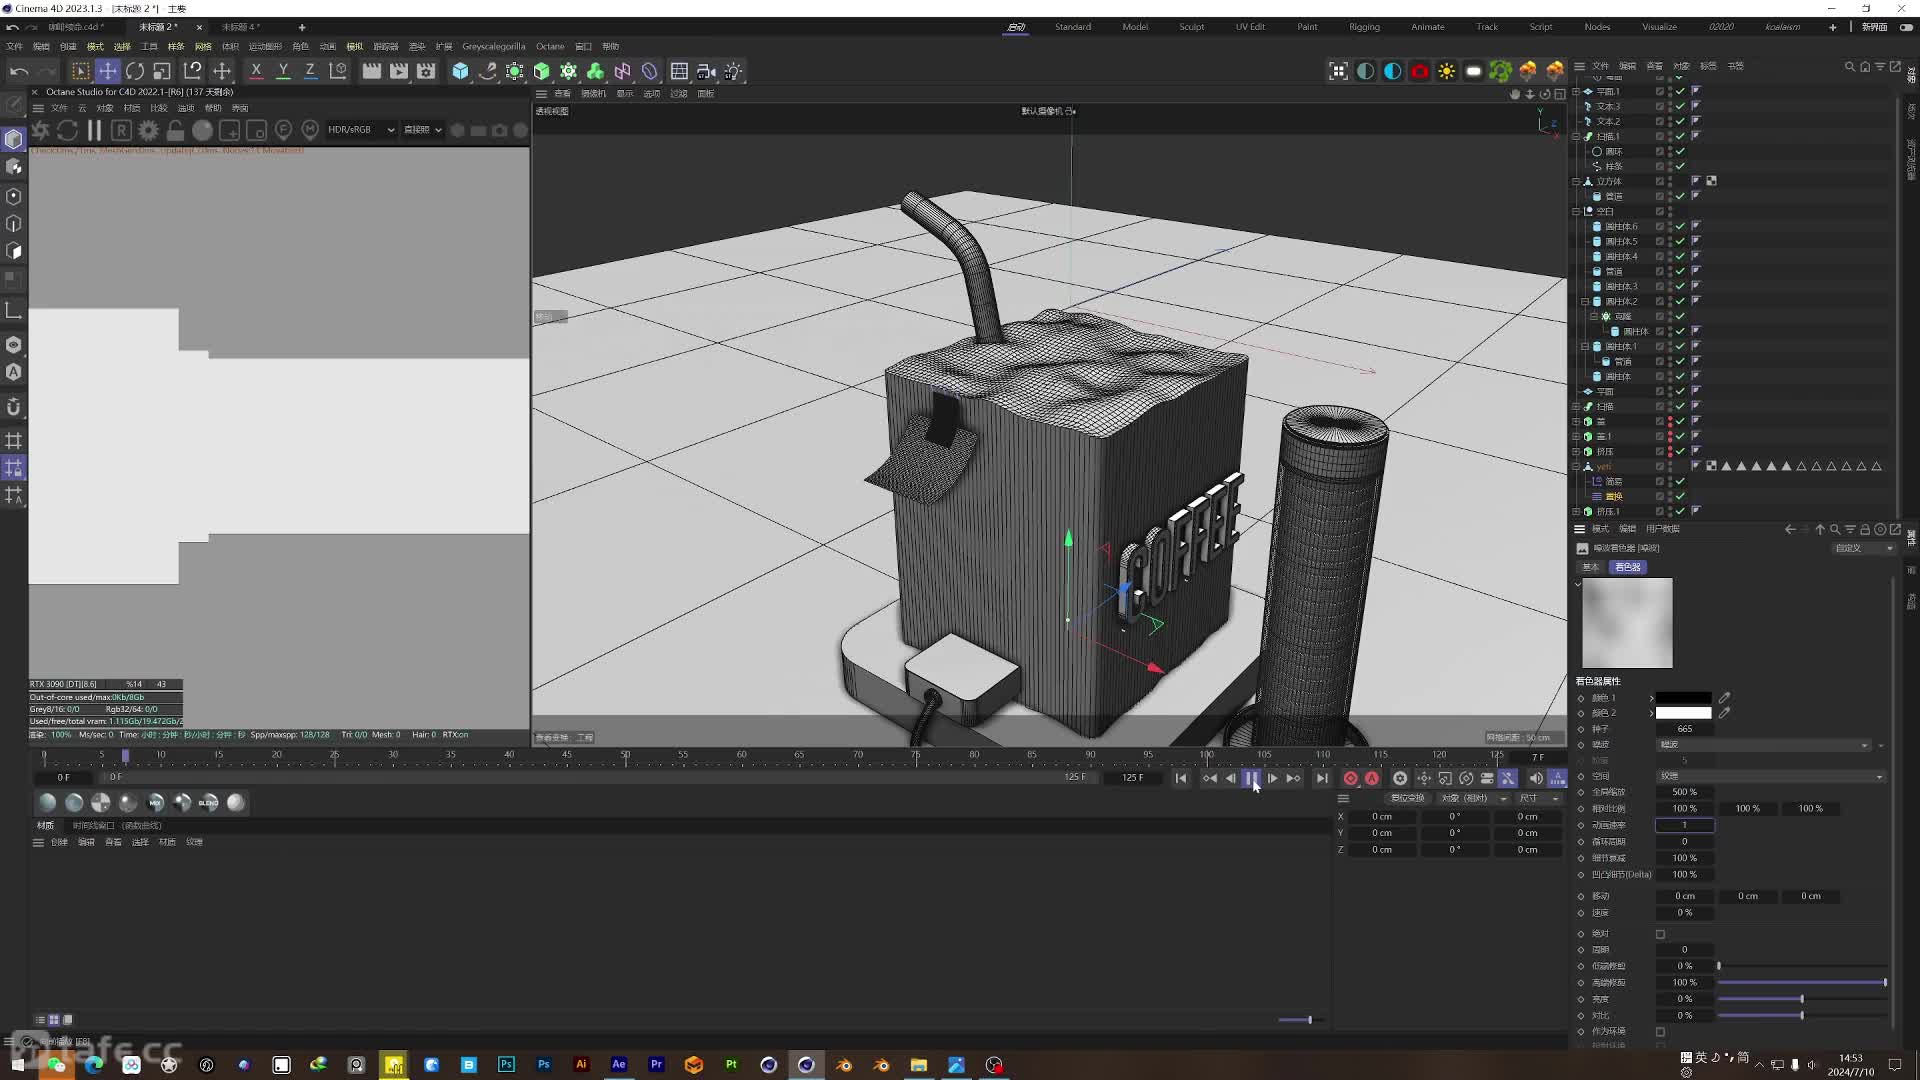1920x1080 pixels.
Task: Toggle autokeying red button
Action: [x=1372, y=778]
